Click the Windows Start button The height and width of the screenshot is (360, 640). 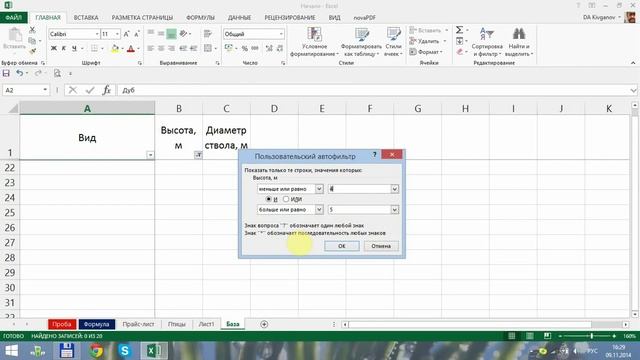tap(11, 351)
